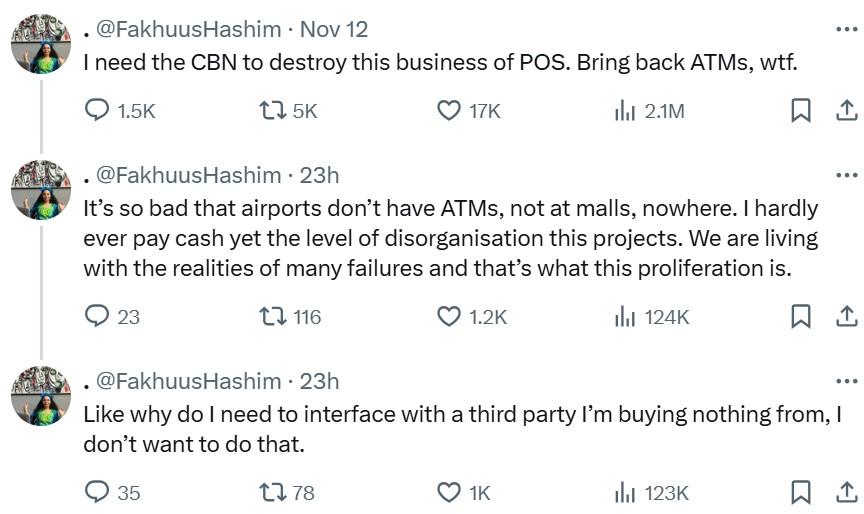
Task: View analytics showing 124K views
Action: (x=625, y=316)
